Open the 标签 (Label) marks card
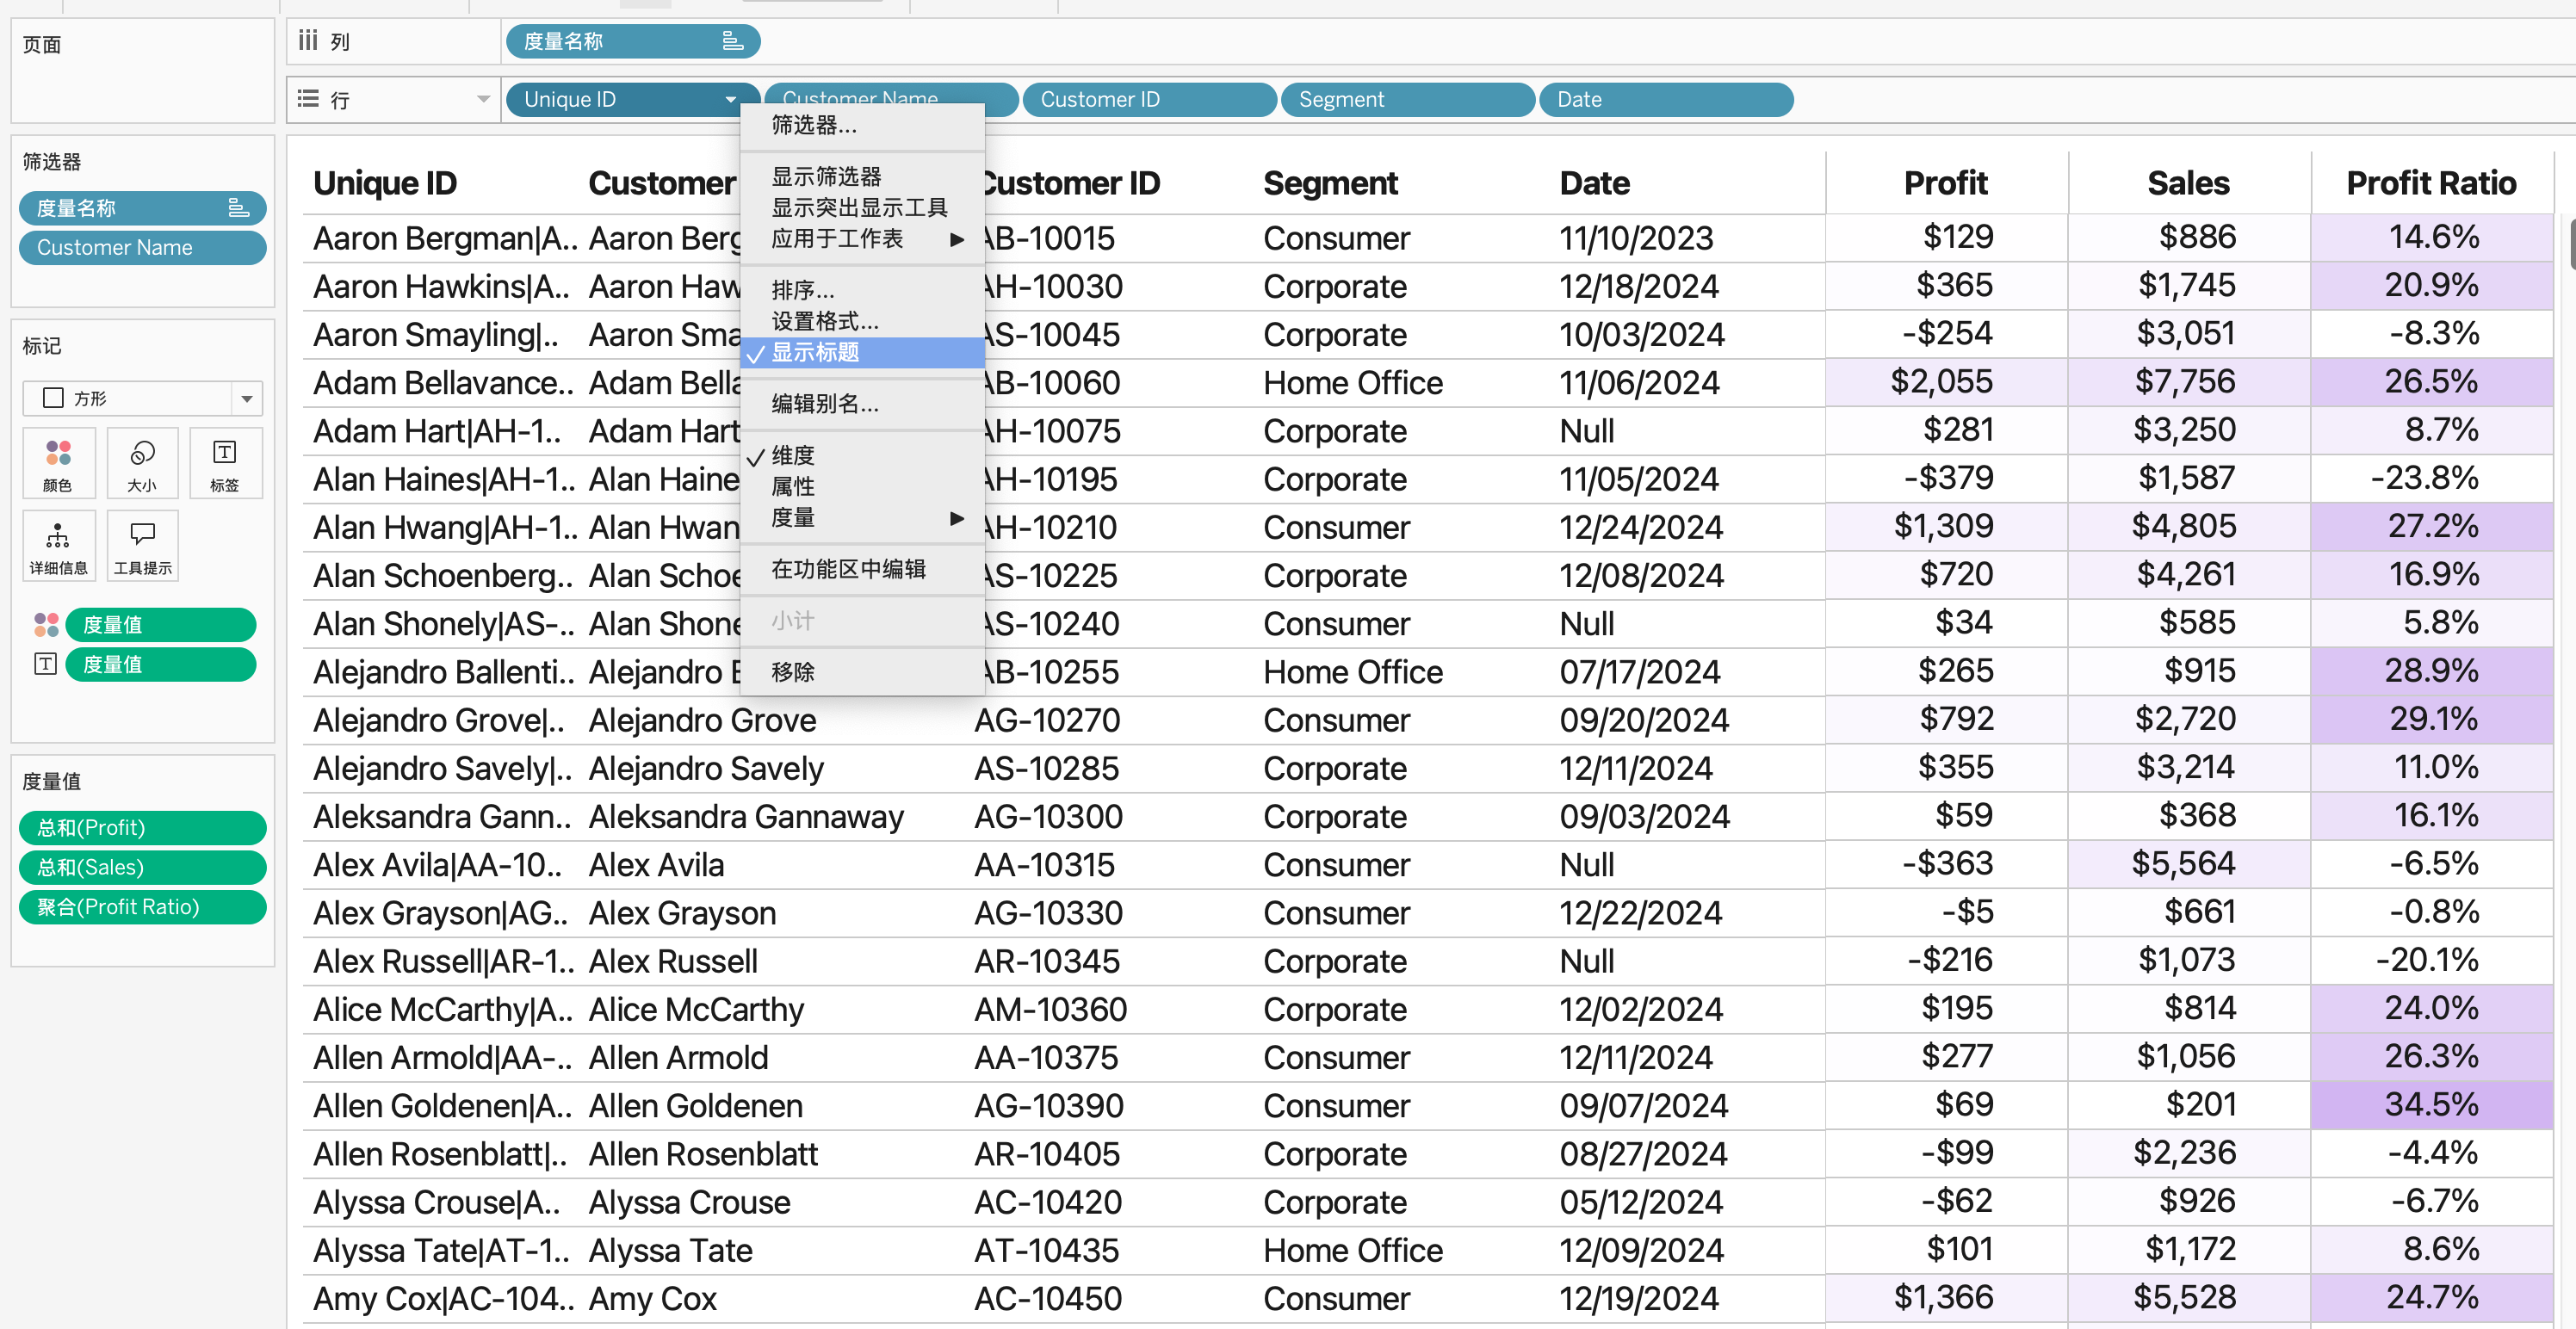 click(x=225, y=464)
